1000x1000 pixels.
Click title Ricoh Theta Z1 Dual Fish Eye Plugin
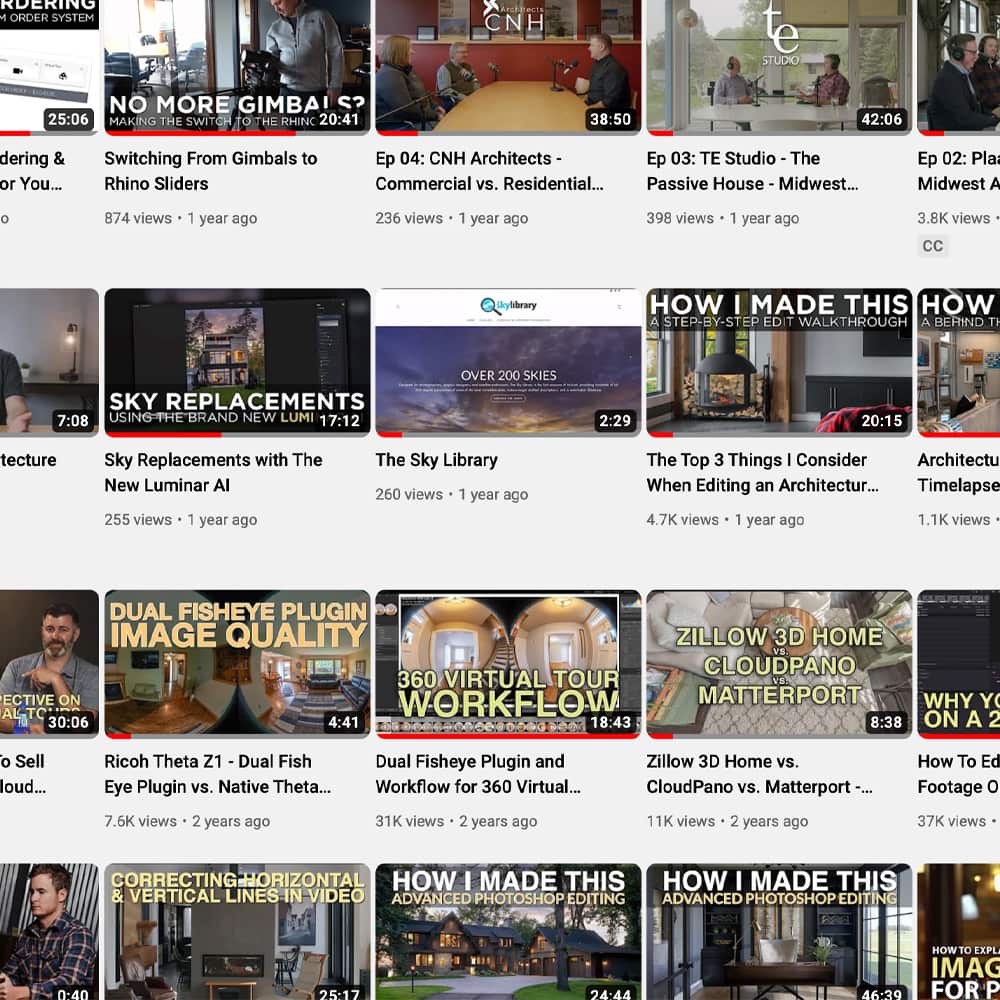(218, 774)
